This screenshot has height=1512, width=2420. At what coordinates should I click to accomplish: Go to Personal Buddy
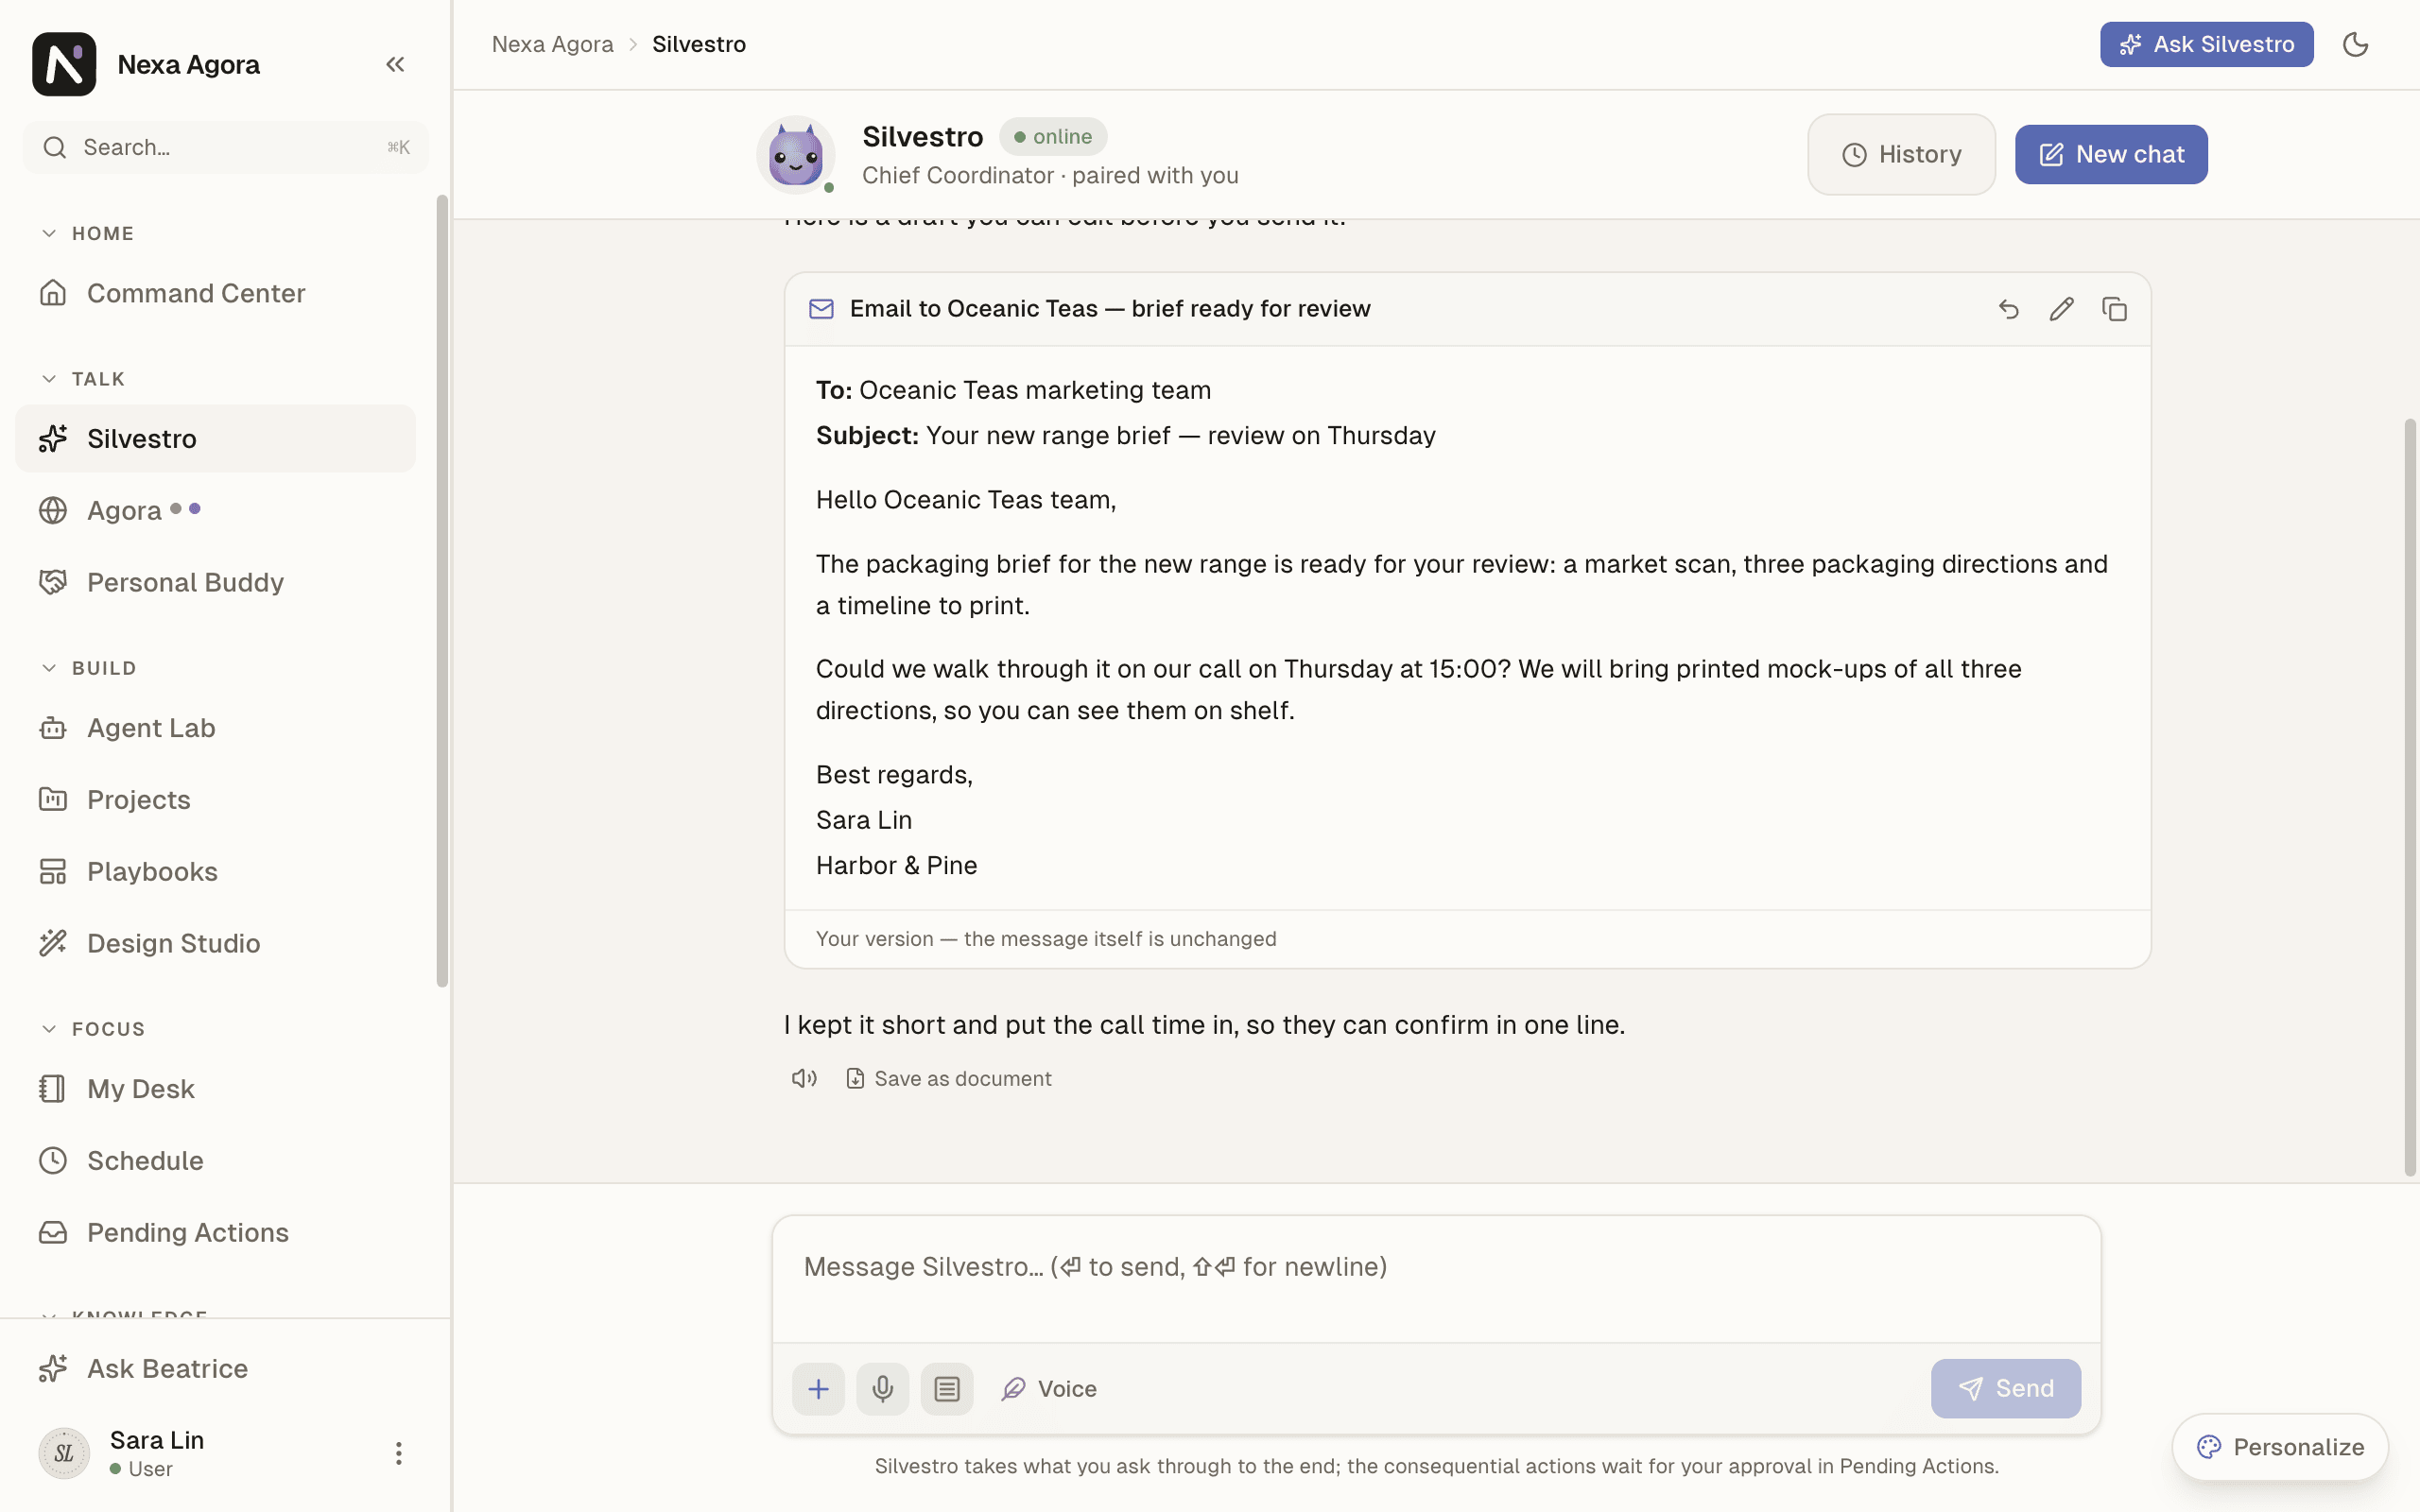(x=215, y=582)
